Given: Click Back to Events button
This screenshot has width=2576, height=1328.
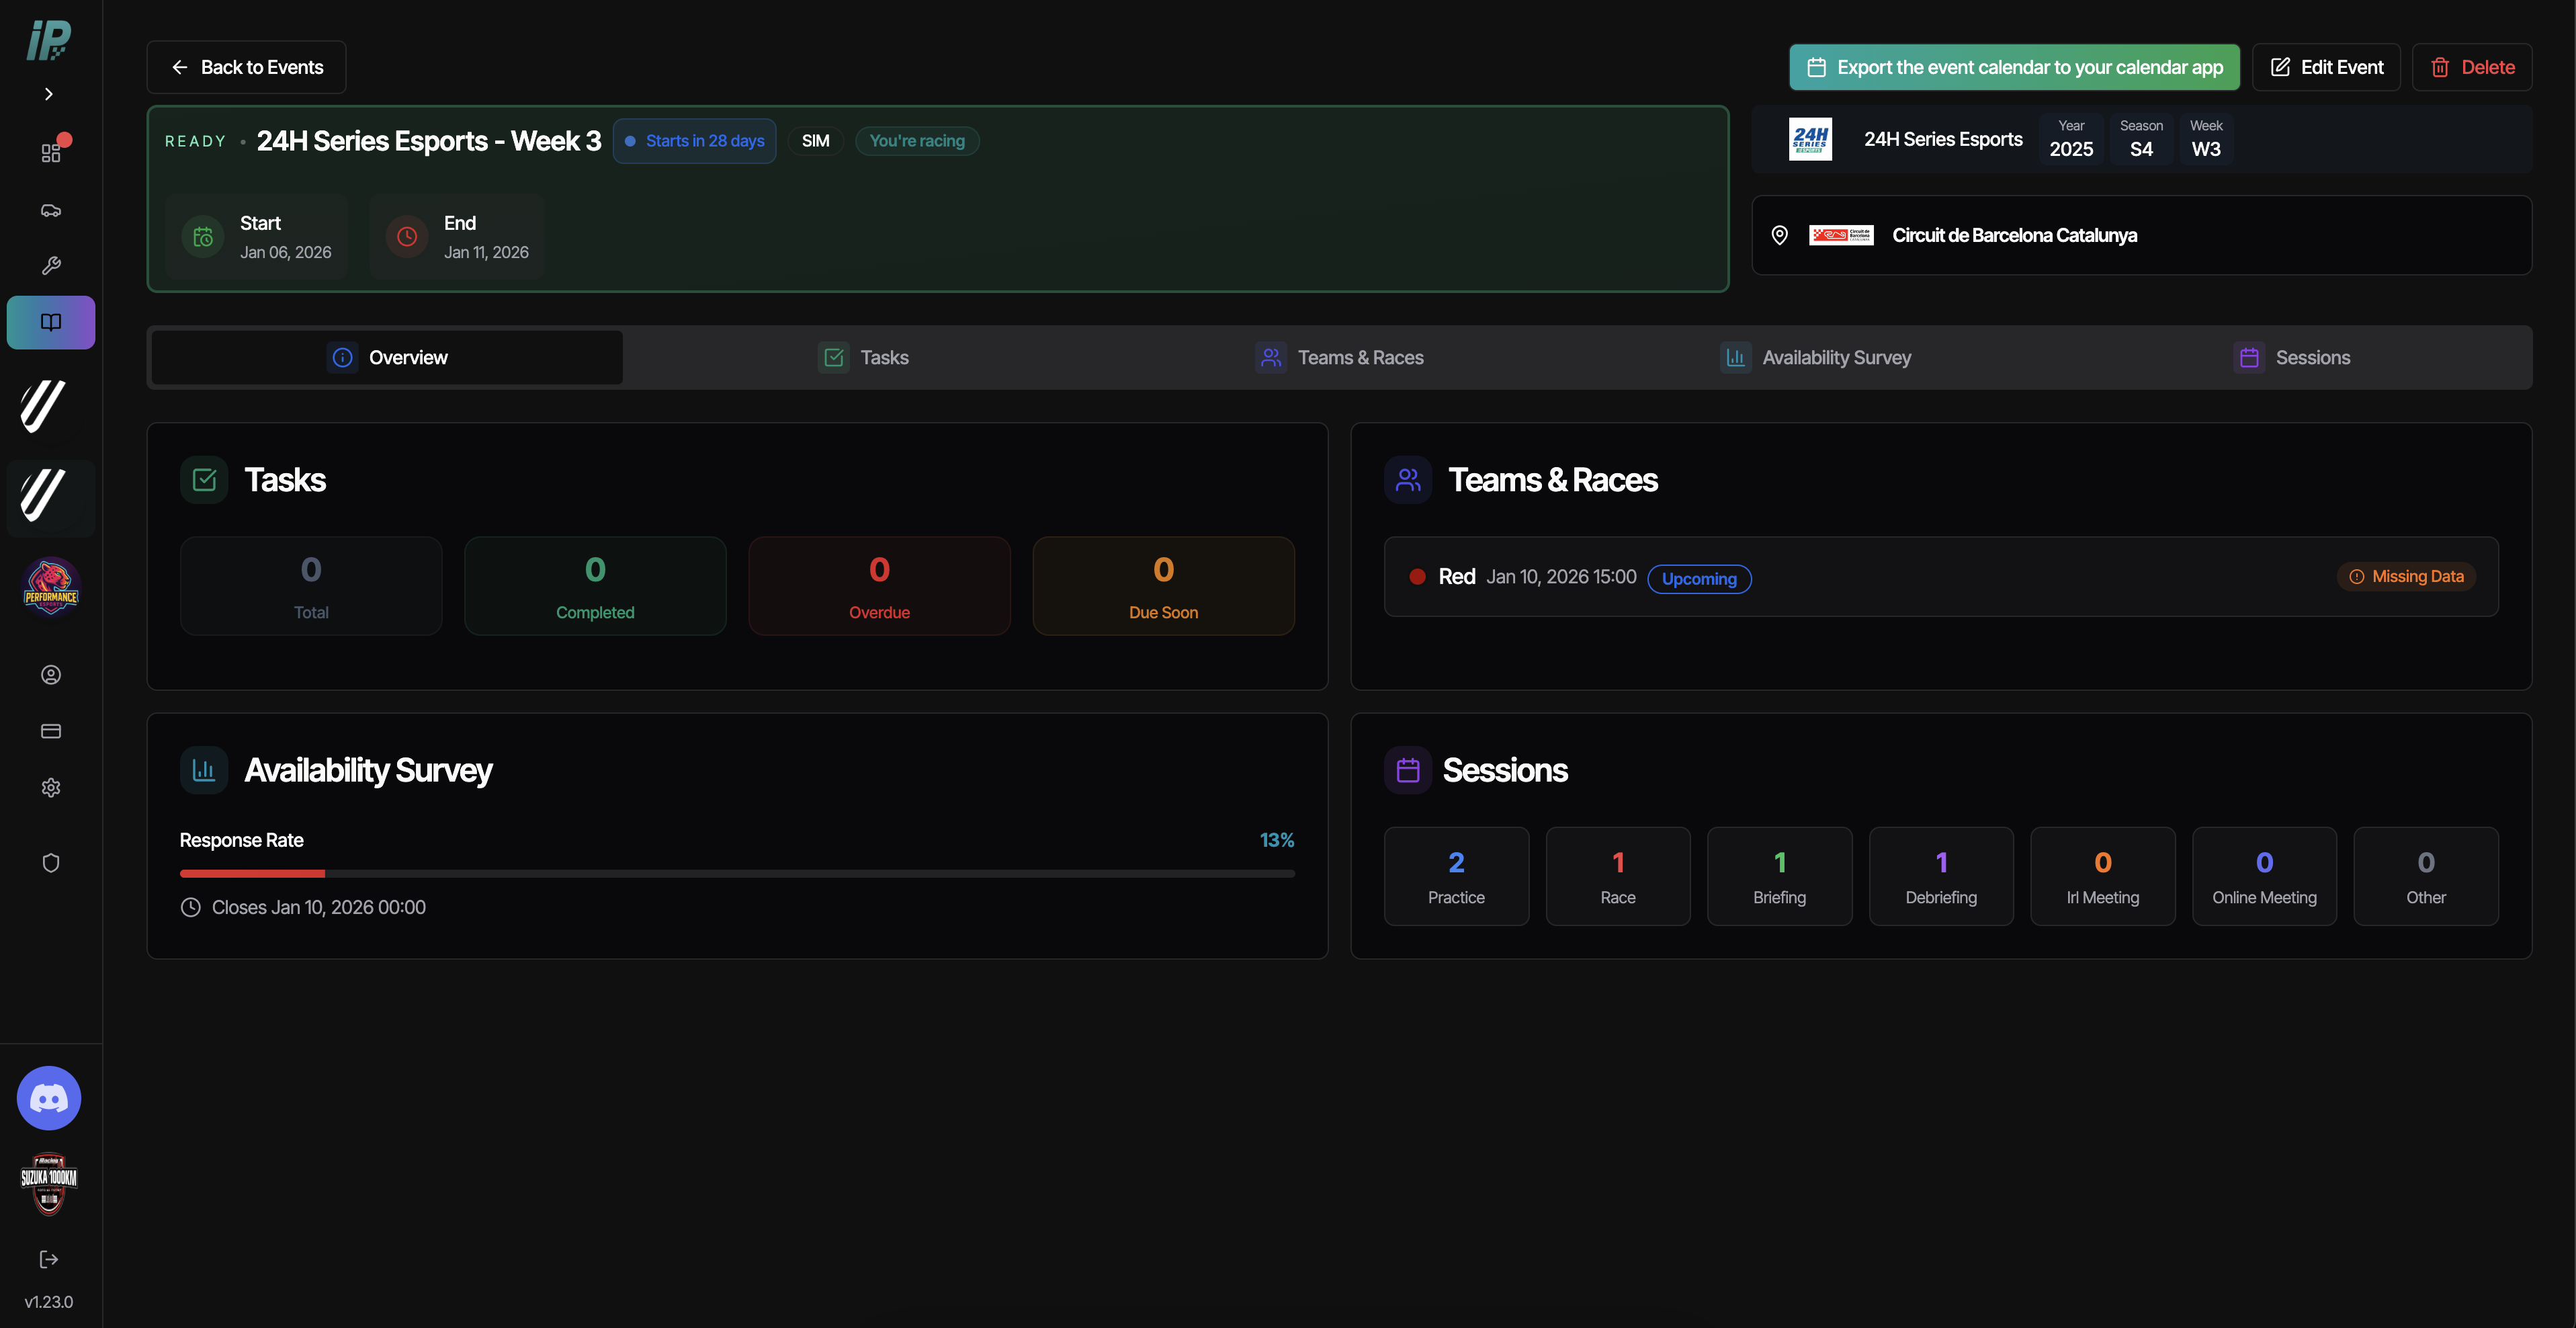Looking at the screenshot, I should 247,67.
